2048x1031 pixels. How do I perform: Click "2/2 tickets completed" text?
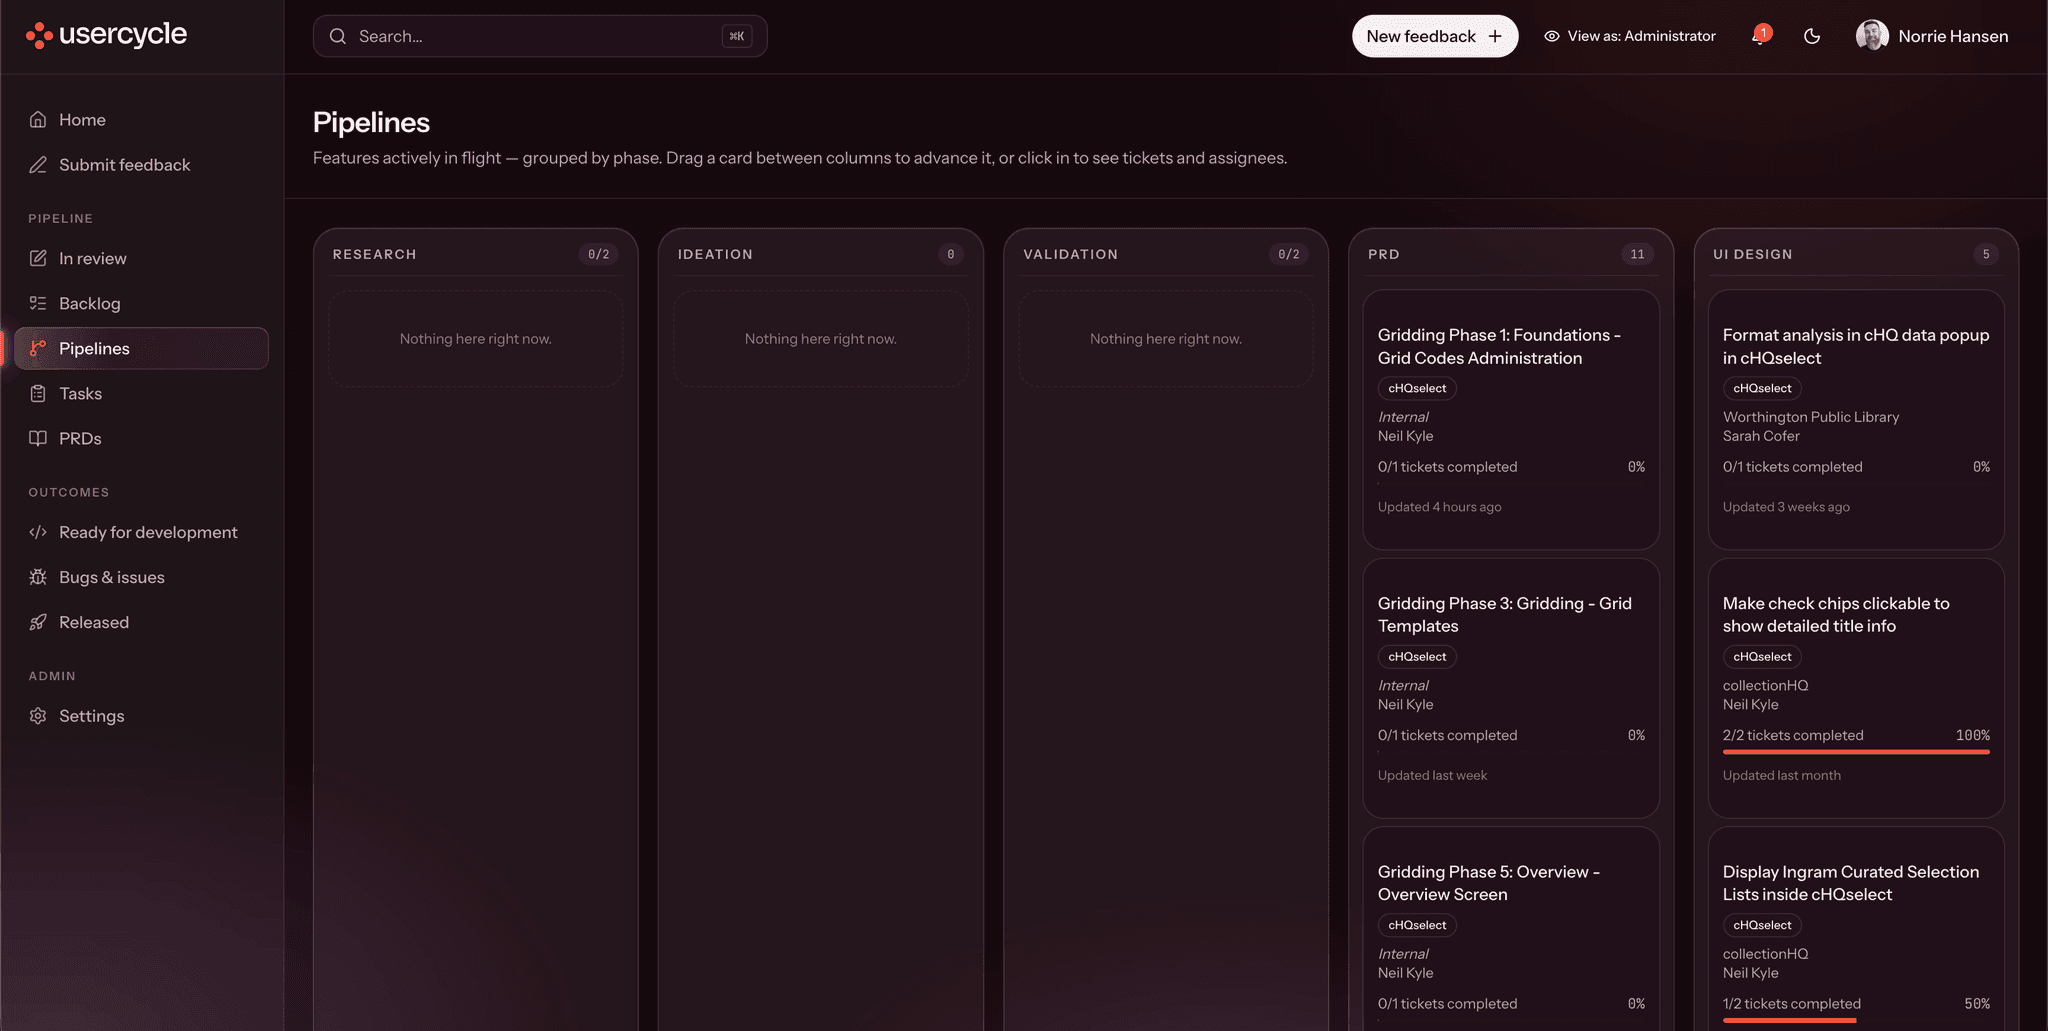[x=1793, y=736]
